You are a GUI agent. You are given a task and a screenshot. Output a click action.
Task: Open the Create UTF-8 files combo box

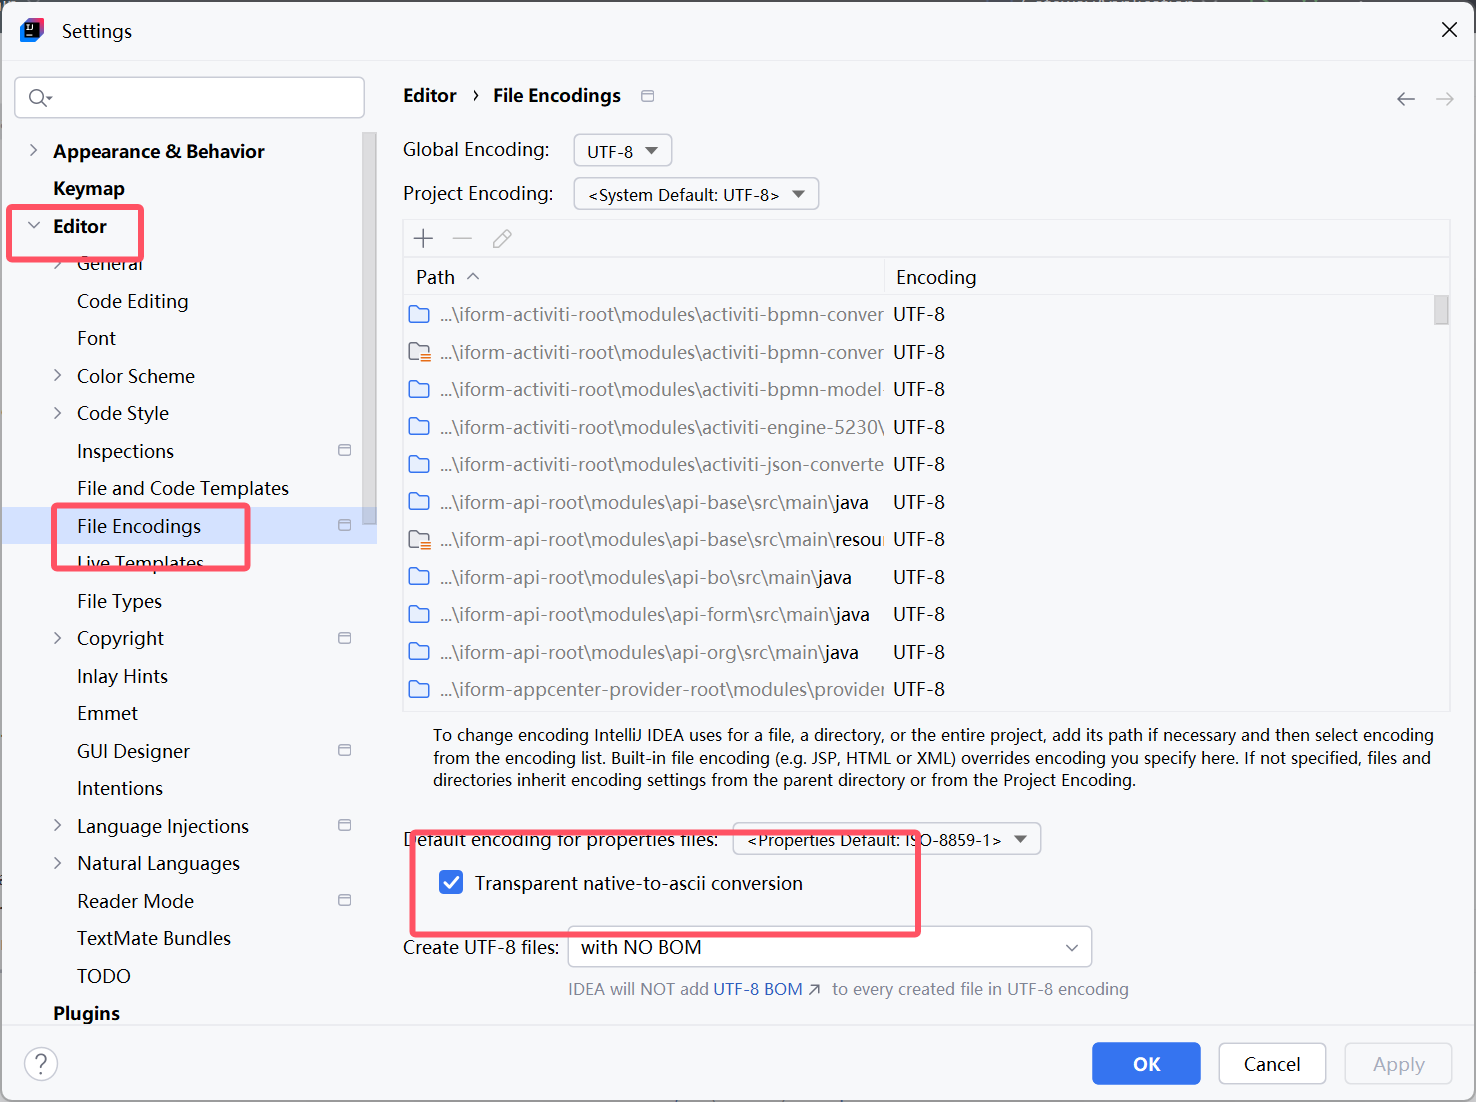coord(829,947)
